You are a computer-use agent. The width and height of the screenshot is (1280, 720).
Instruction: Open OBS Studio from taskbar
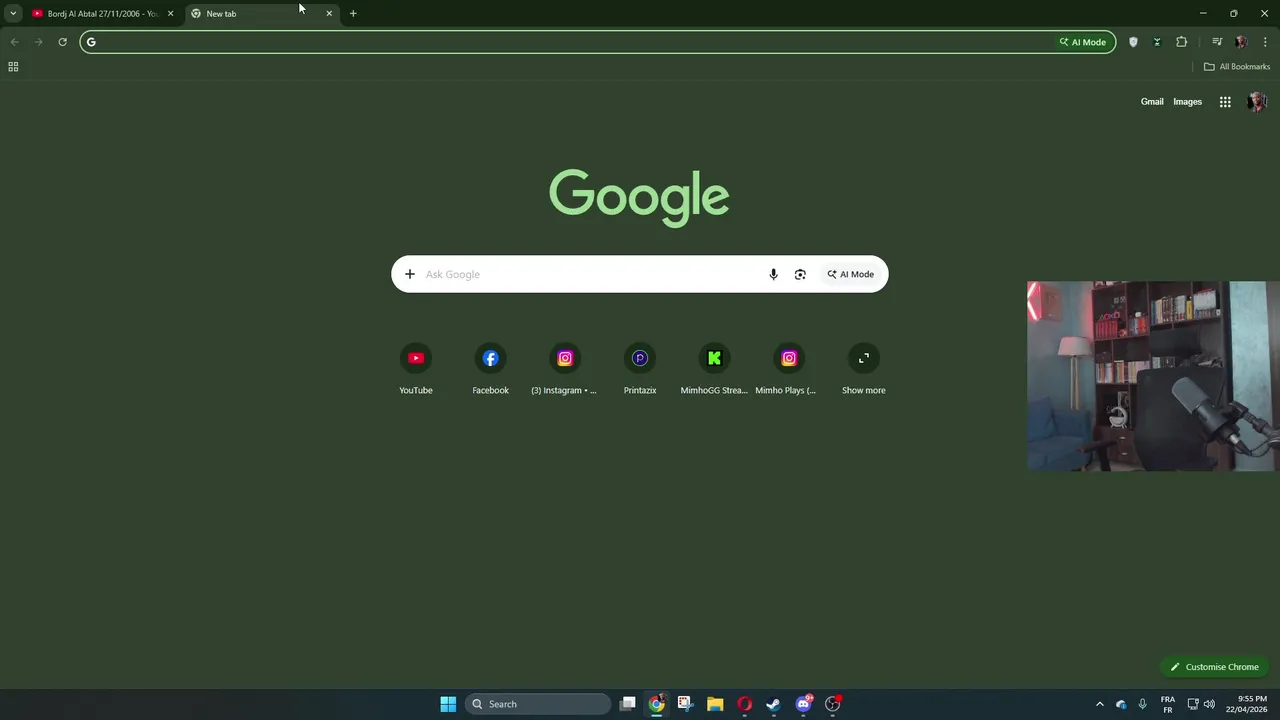point(832,704)
